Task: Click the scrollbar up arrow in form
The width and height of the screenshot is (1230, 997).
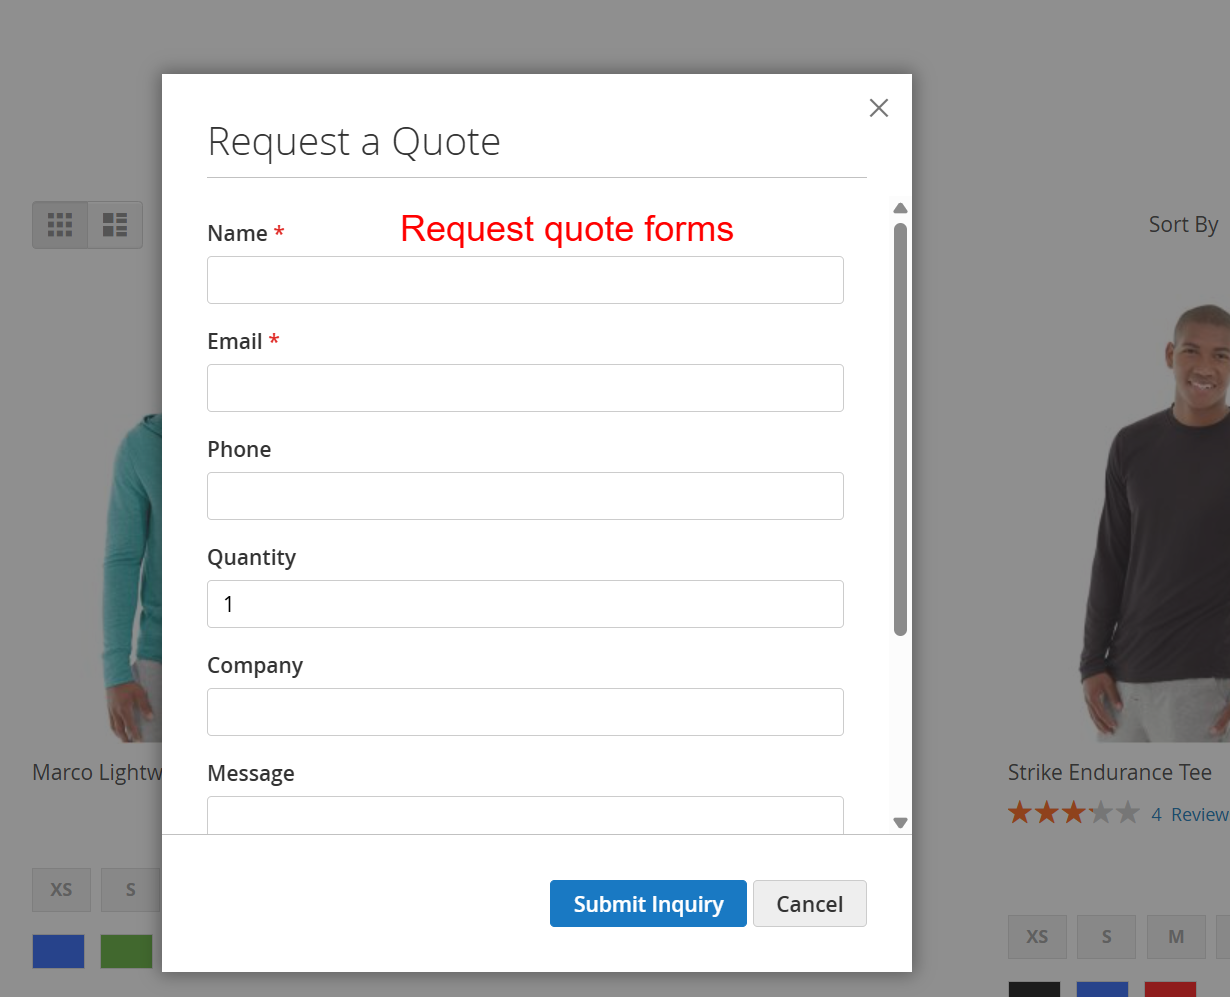Action: coord(900,208)
